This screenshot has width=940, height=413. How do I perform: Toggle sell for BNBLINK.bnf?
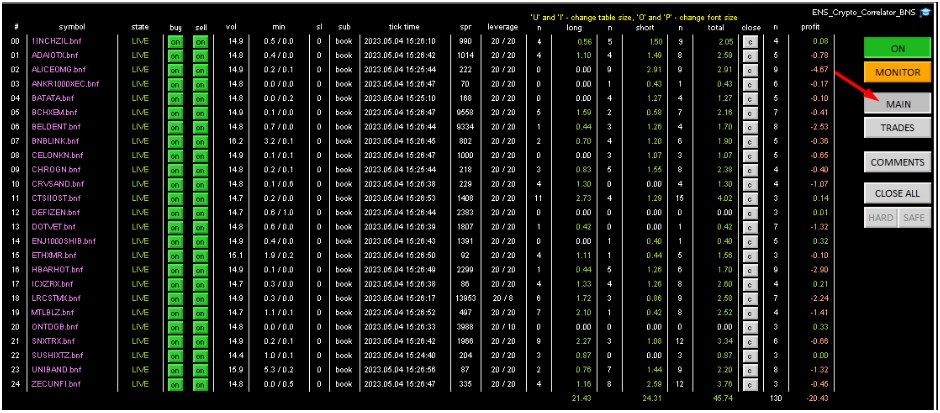(200, 141)
